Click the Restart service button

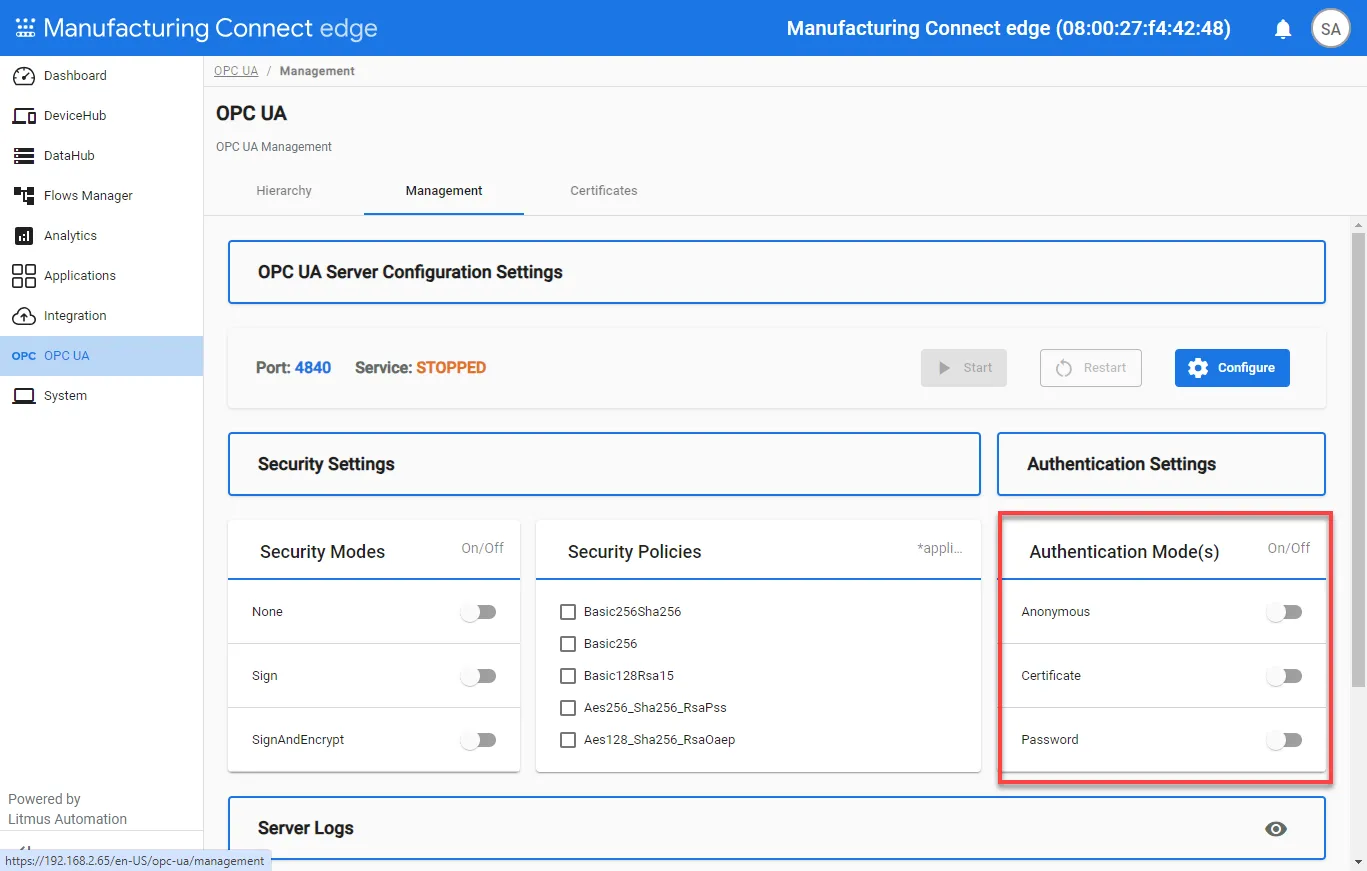coord(1091,368)
